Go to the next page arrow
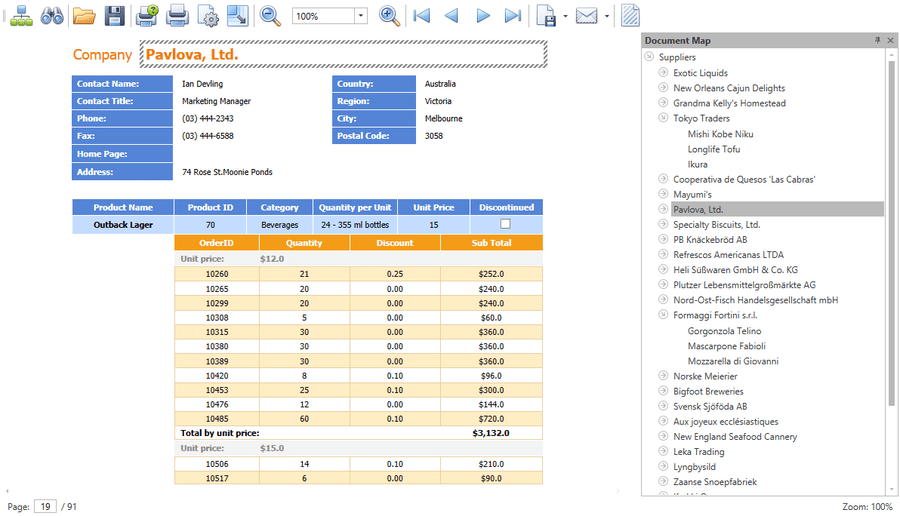Viewport: 900px width, 516px height. point(483,15)
